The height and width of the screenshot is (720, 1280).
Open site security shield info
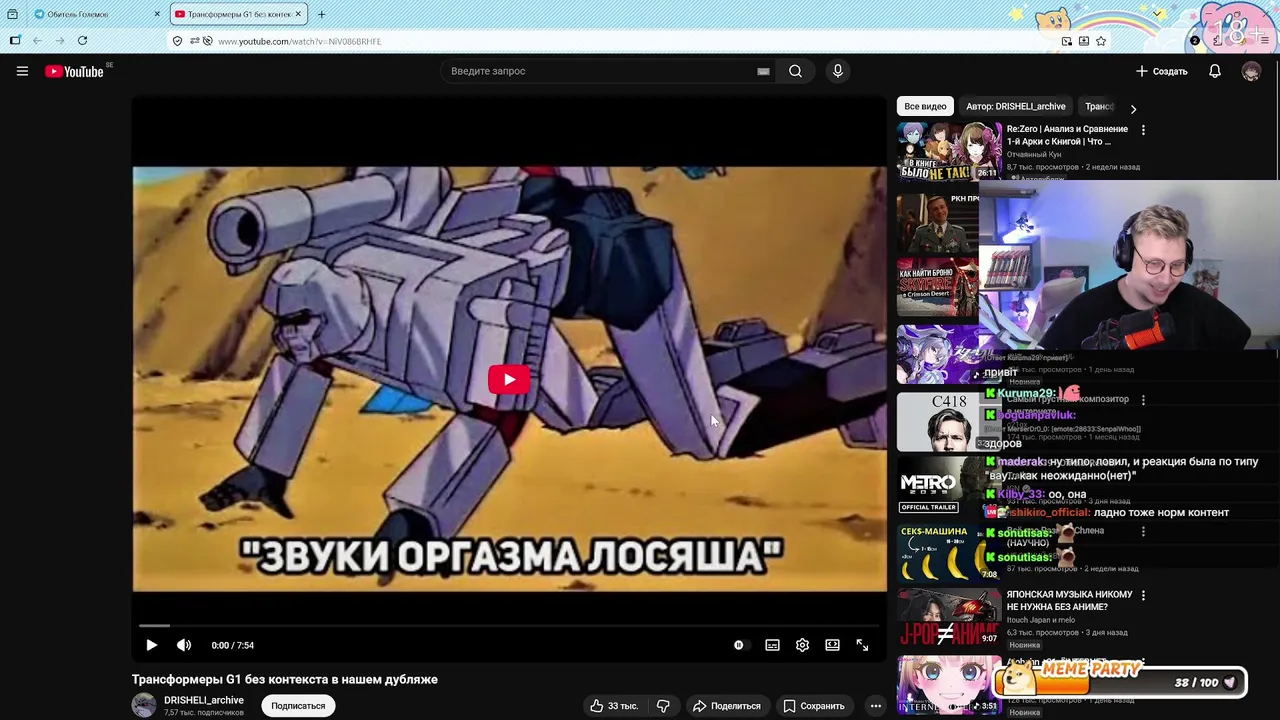click(177, 41)
